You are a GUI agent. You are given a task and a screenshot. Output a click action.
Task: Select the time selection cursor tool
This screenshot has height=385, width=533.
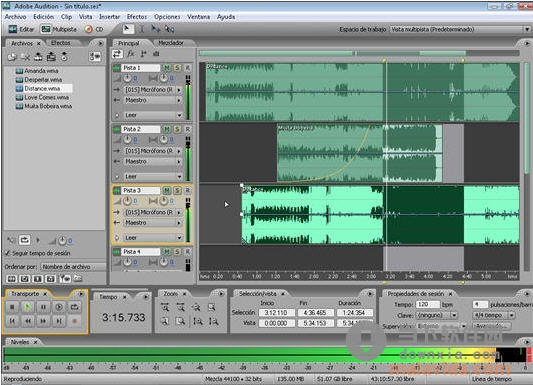tap(142, 29)
